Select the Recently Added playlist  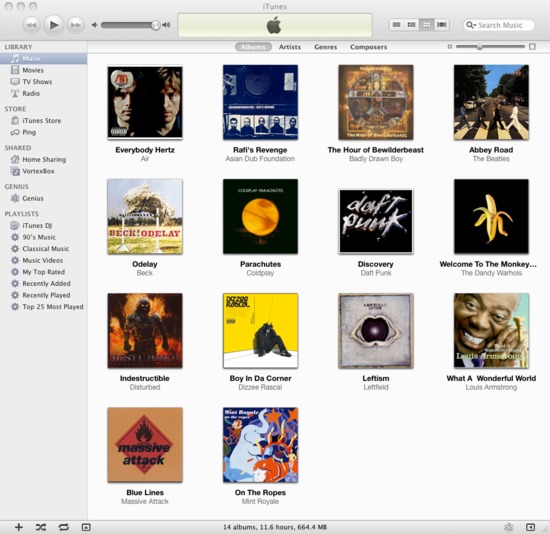pyautogui.click(x=46, y=283)
